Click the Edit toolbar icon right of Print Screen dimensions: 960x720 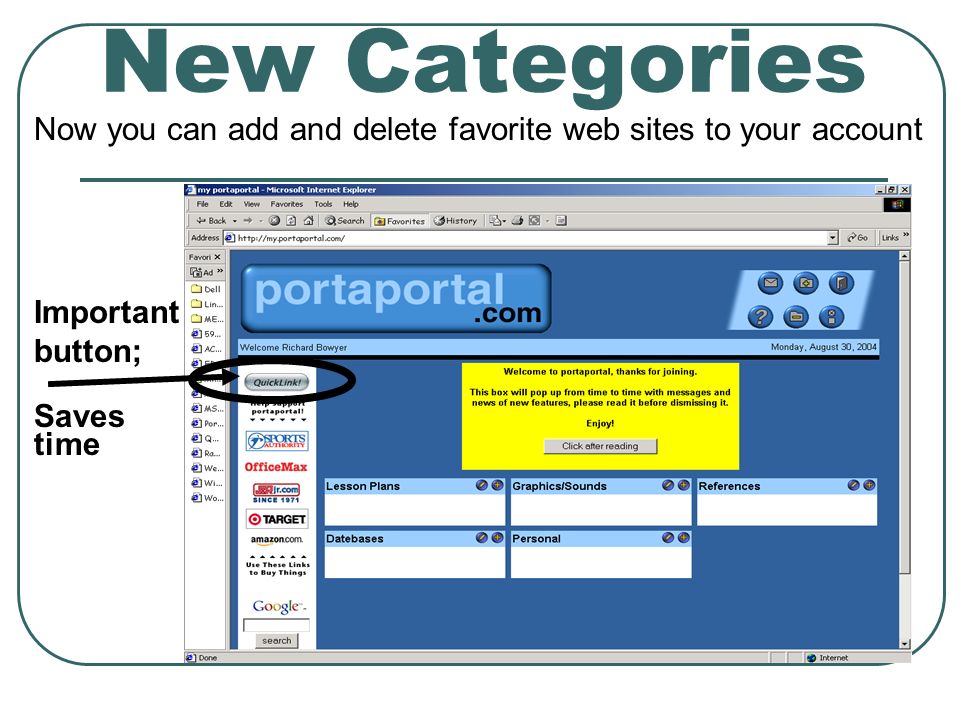click(534, 221)
